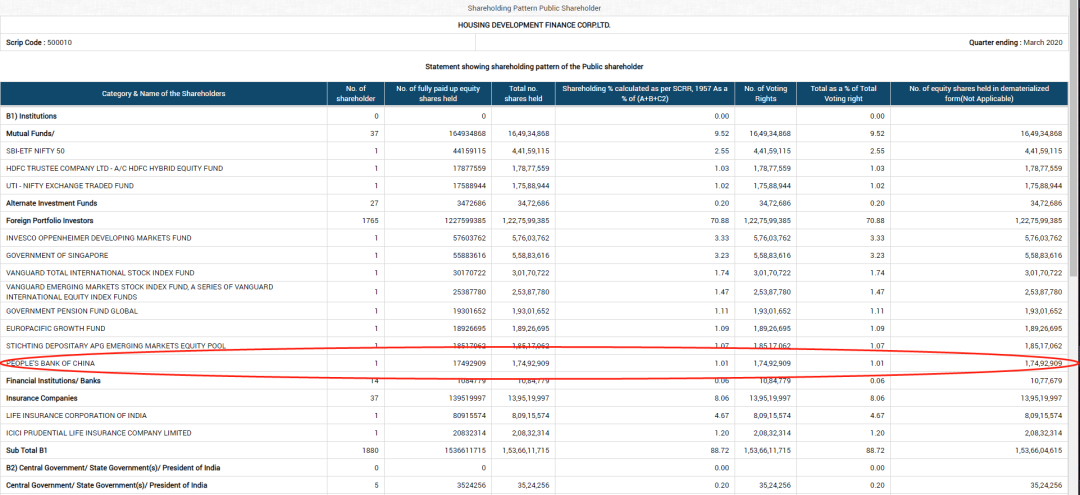
Task: Click value '44159115' for SBI-ETF NIFTY 50
Action: (x=472, y=151)
